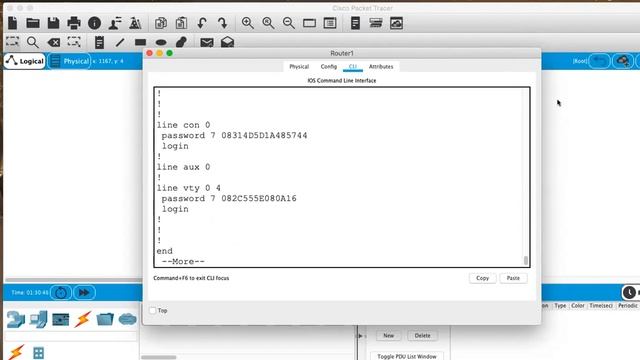The image size is (640, 360).
Task: Select the End Devices category icon
Action: pyautogui.click(x=38, y=319)
